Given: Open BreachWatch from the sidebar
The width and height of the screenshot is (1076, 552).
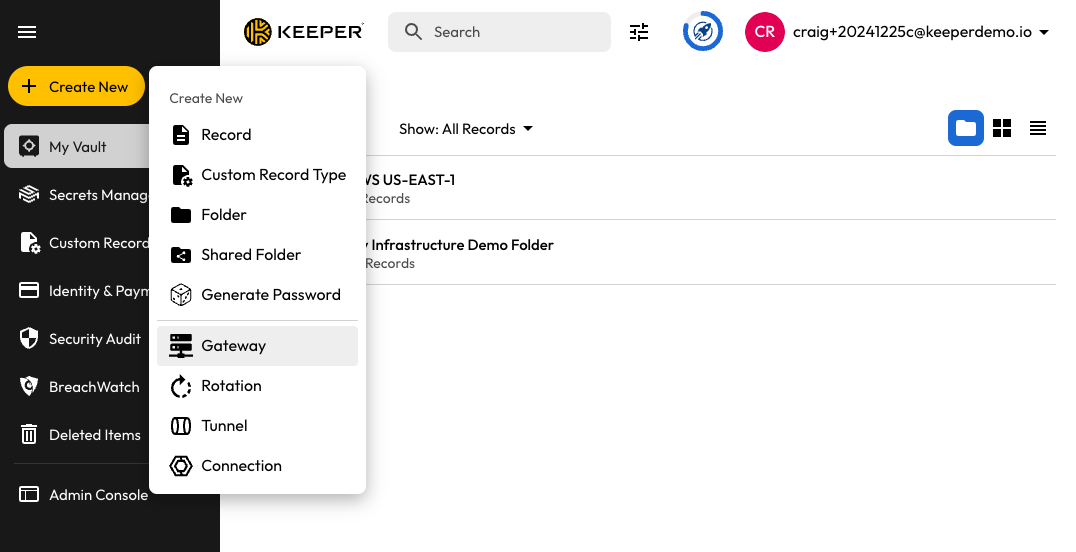Looking at the screenshot, I should [94, 387].
